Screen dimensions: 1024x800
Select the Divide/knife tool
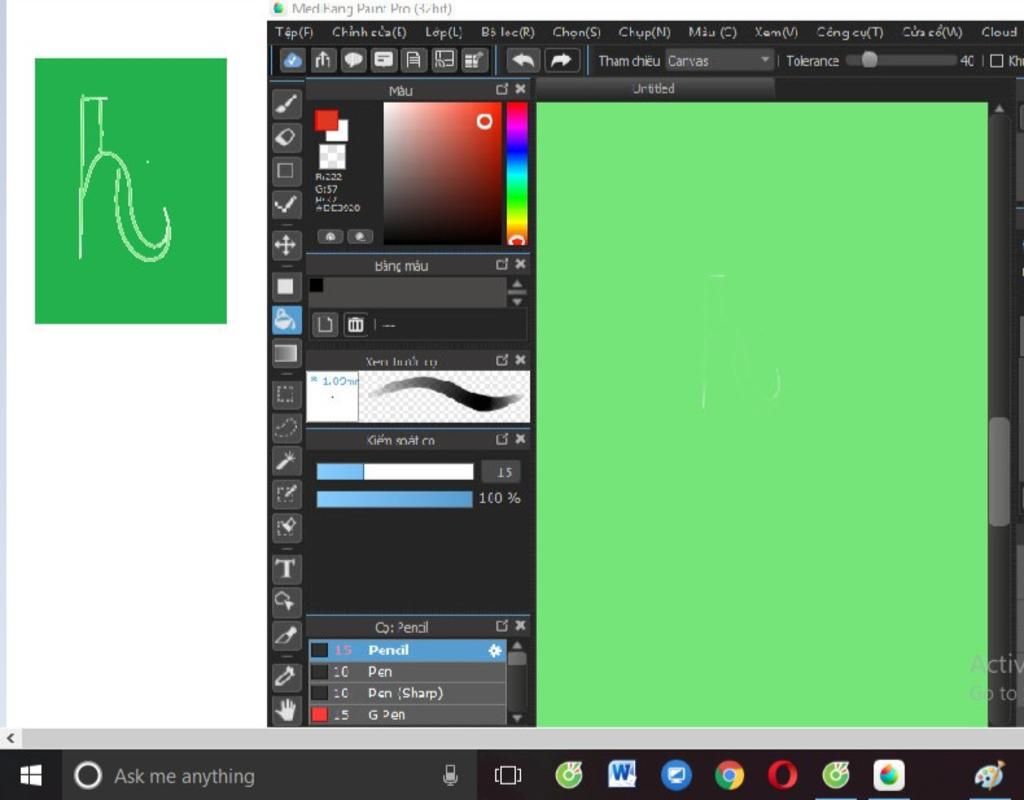(x=286, y=635)
